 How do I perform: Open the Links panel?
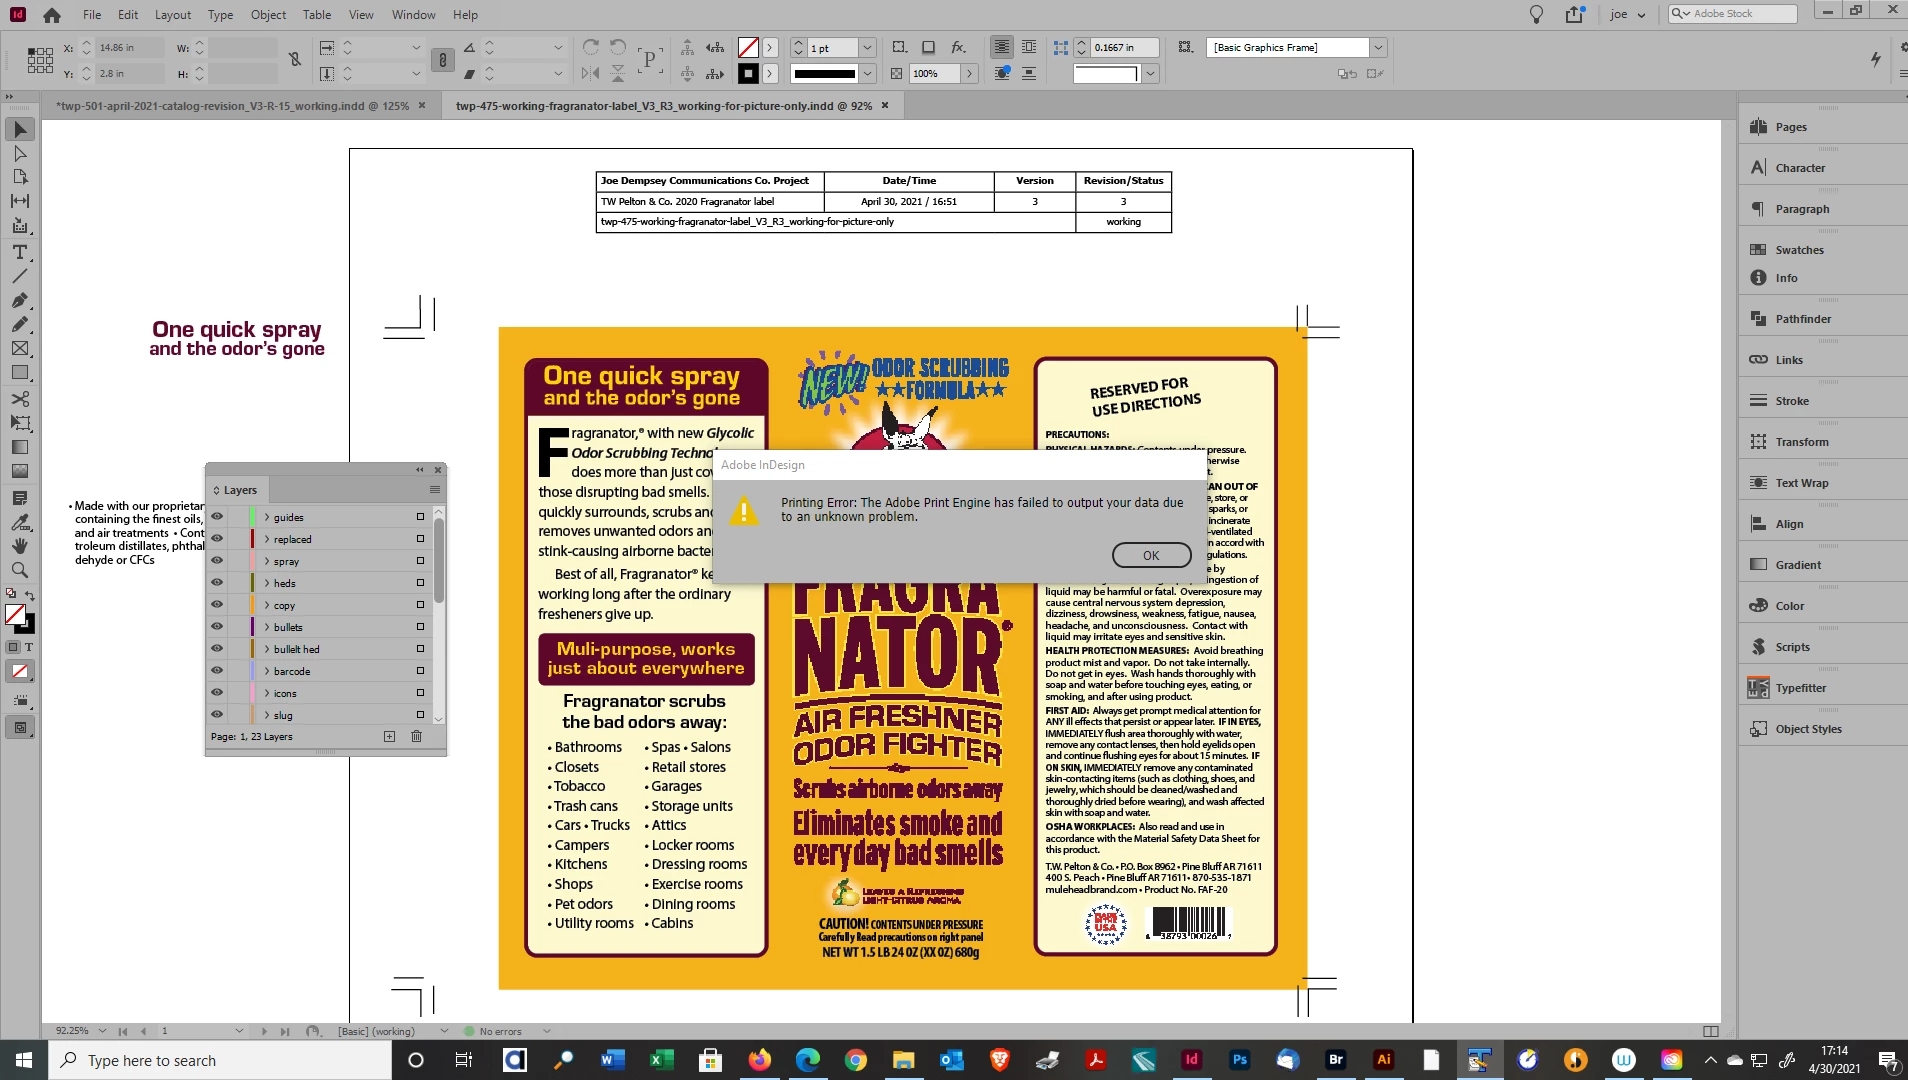pyautogui.click(x=1788, y=360)
